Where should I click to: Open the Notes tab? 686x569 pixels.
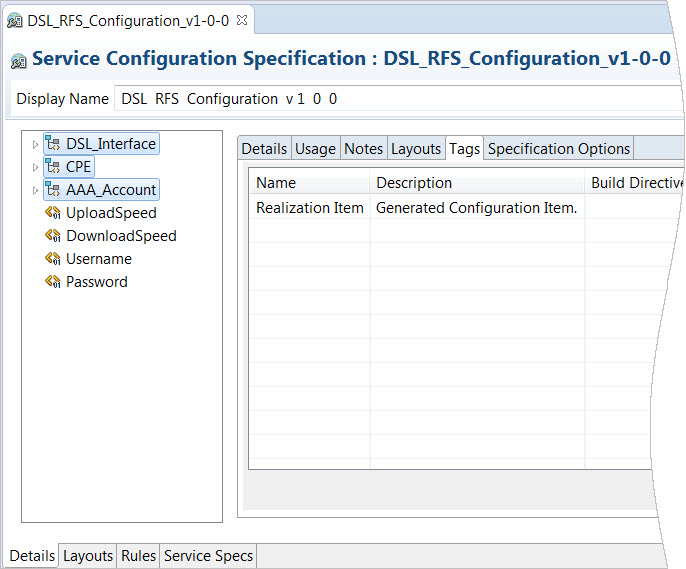363,149
